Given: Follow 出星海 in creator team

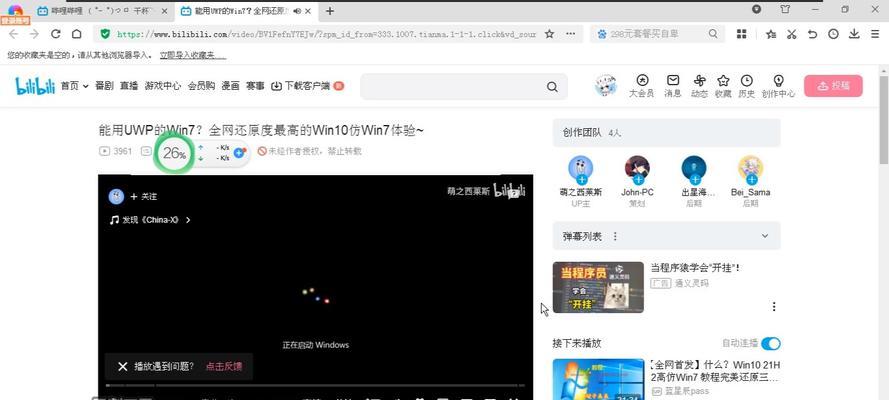Looking at the screenshot, I should tap(695, 180).
